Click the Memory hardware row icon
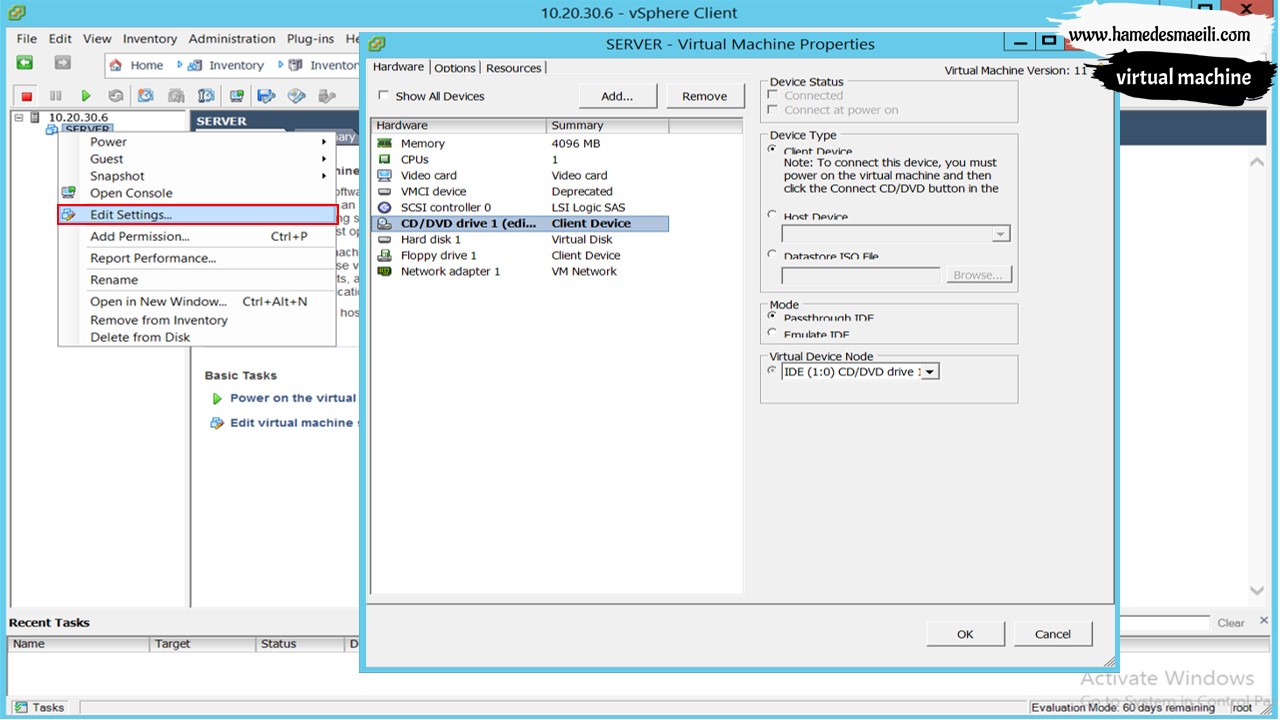Image resolution: width=1280 pixels, height=720 pixels. click(385, 143)
